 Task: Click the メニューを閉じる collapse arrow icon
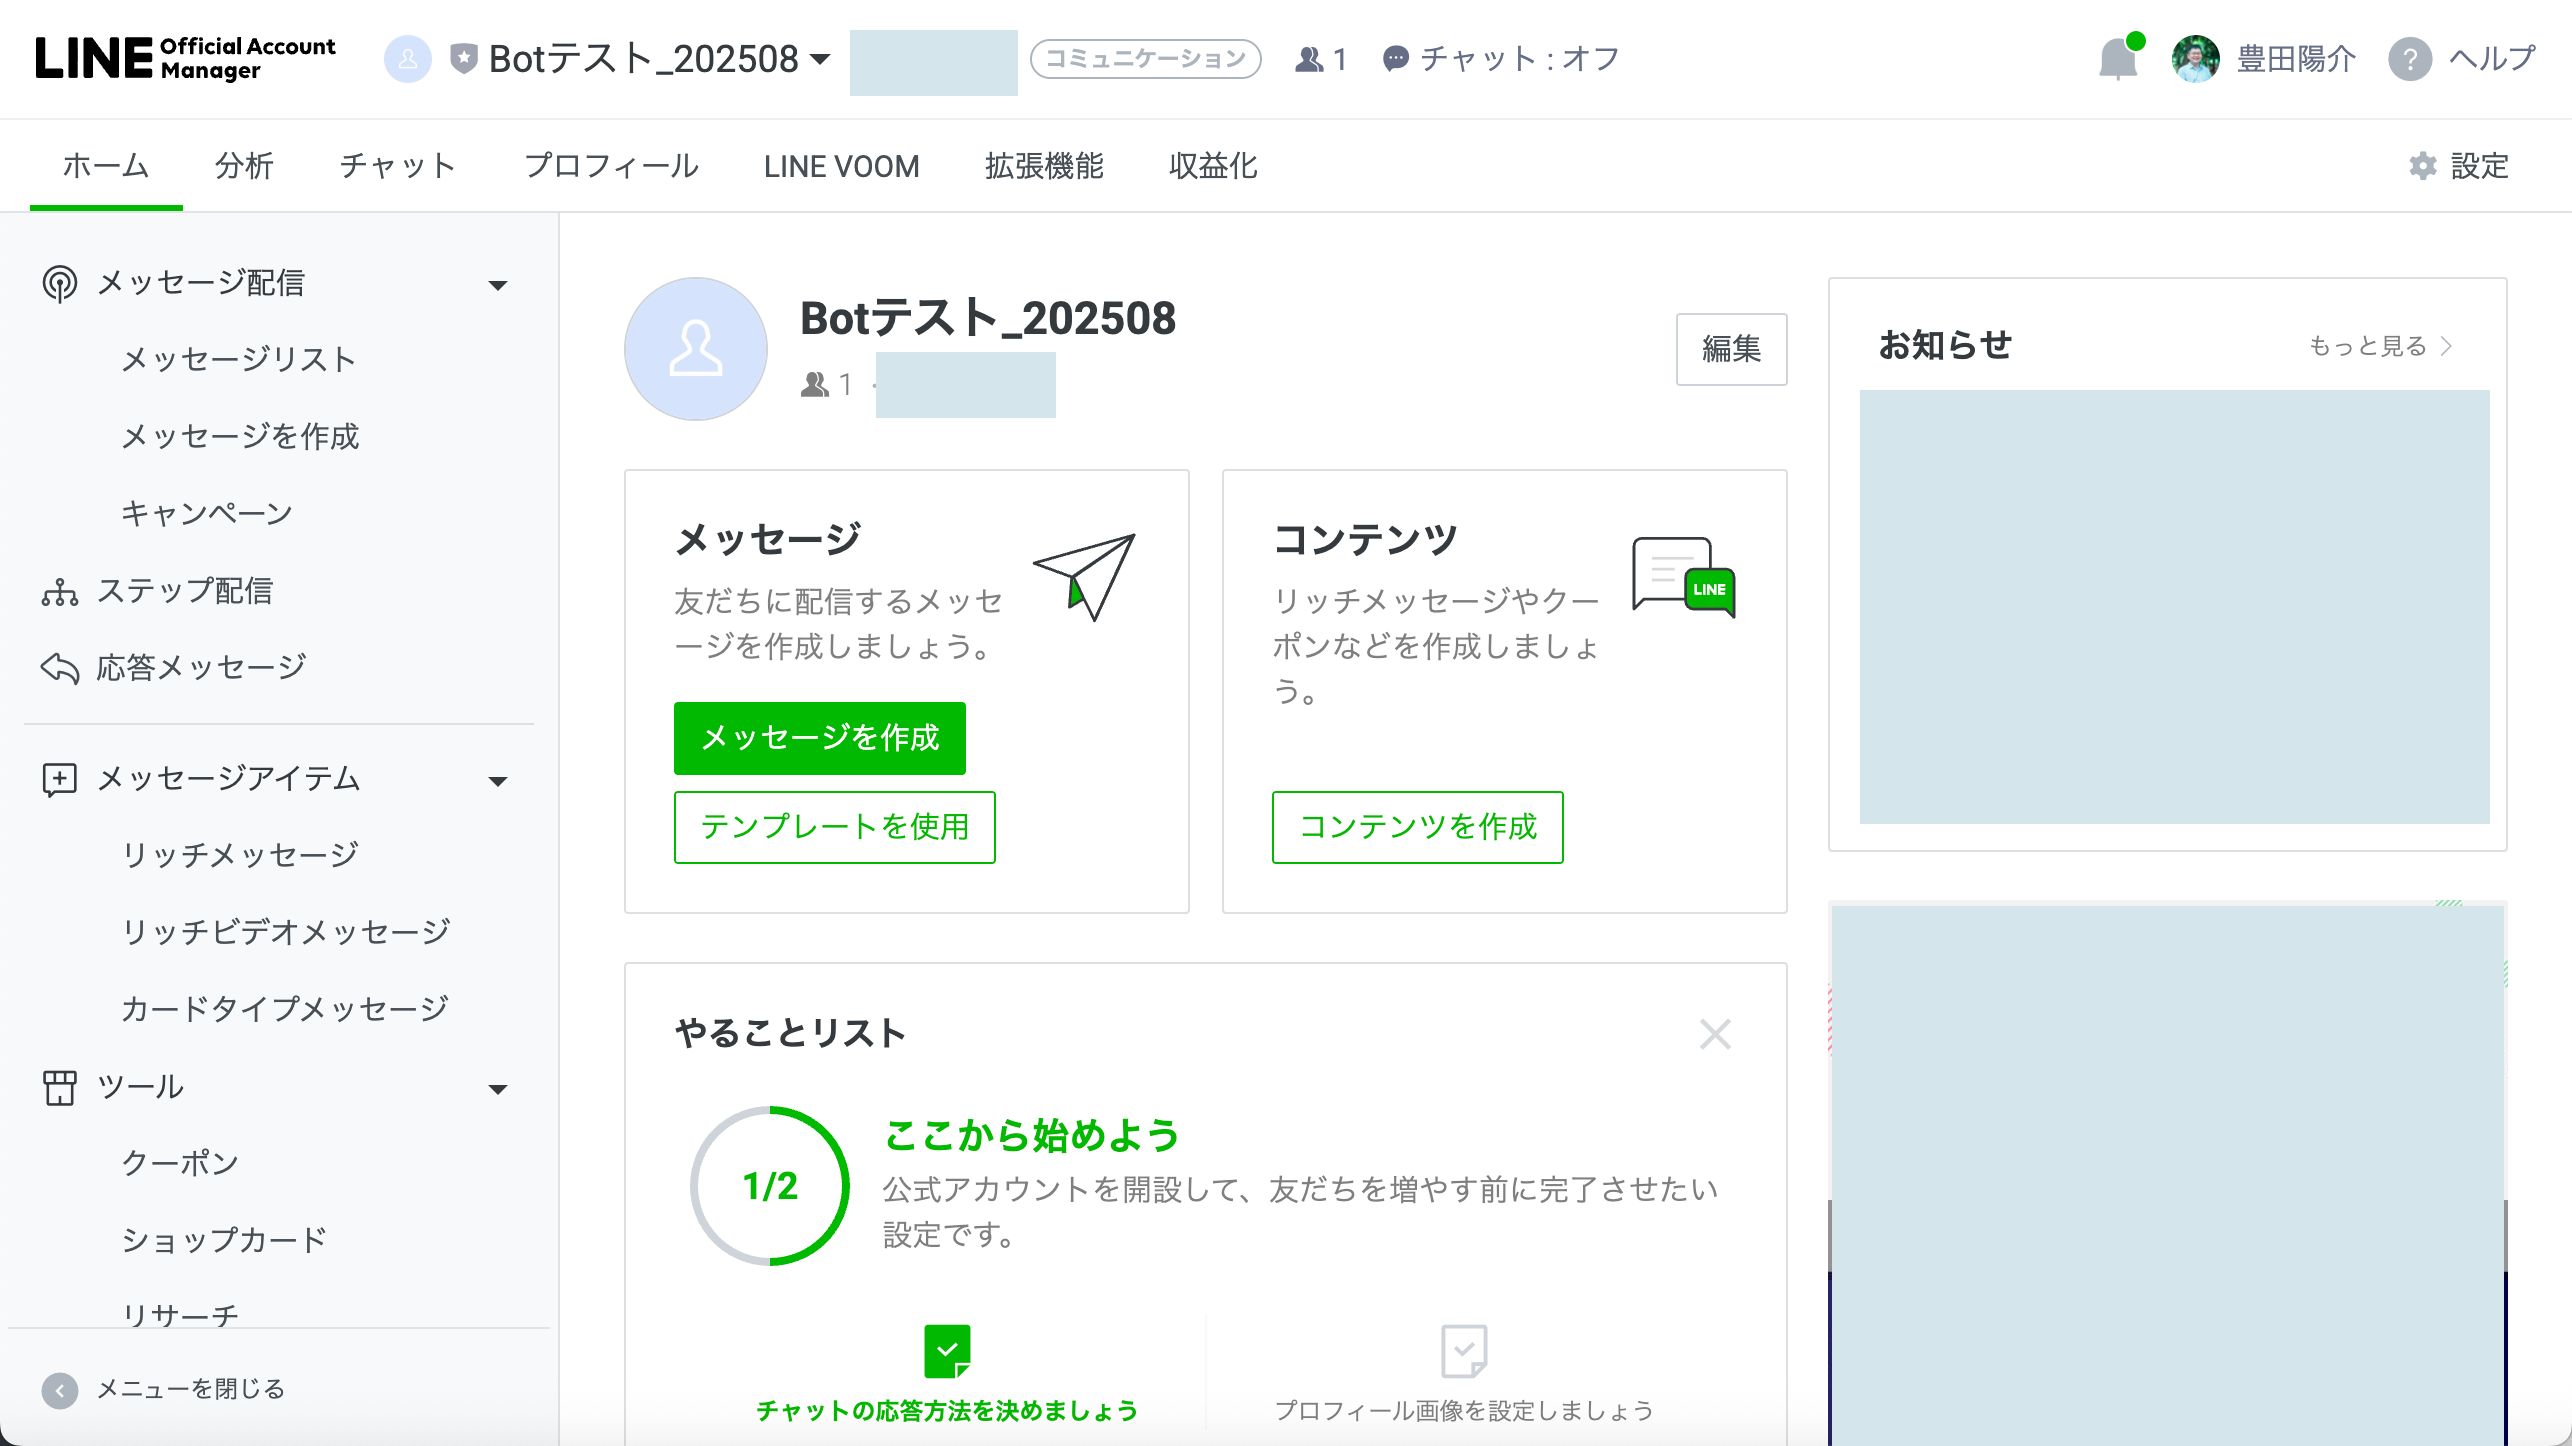(x=60, y=1390)
